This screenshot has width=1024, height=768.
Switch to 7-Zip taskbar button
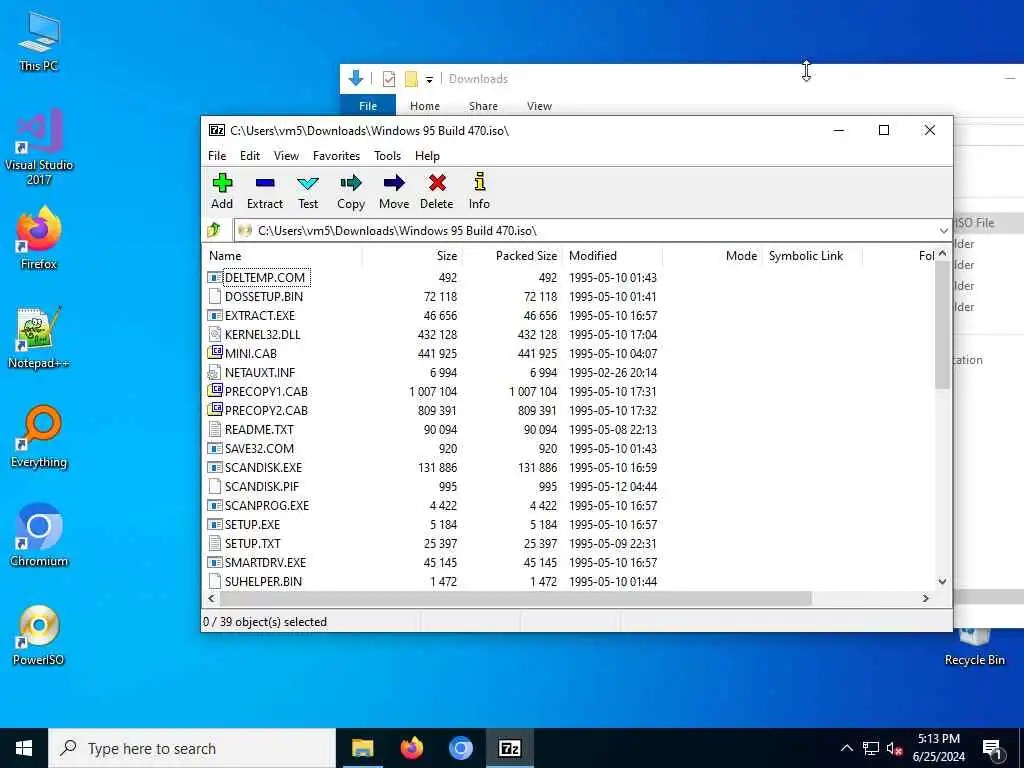[509, 748]
